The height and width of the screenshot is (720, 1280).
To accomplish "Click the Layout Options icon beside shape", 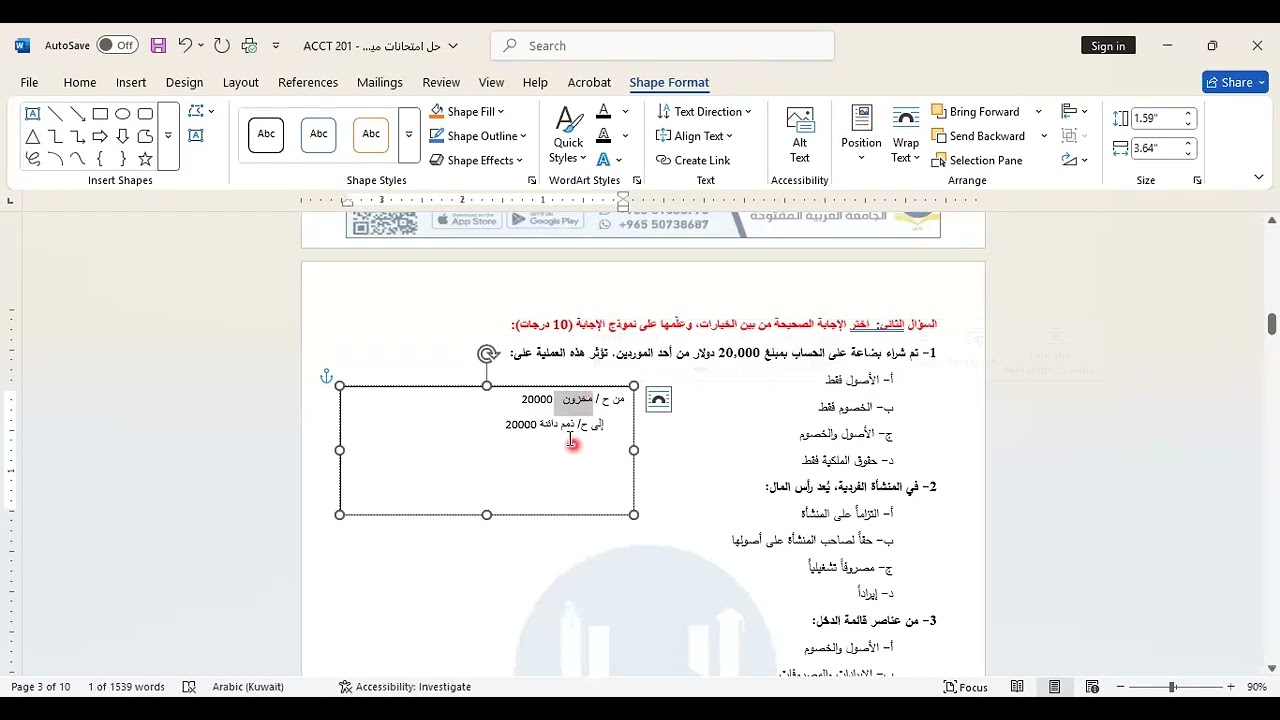I will (658, 400).
